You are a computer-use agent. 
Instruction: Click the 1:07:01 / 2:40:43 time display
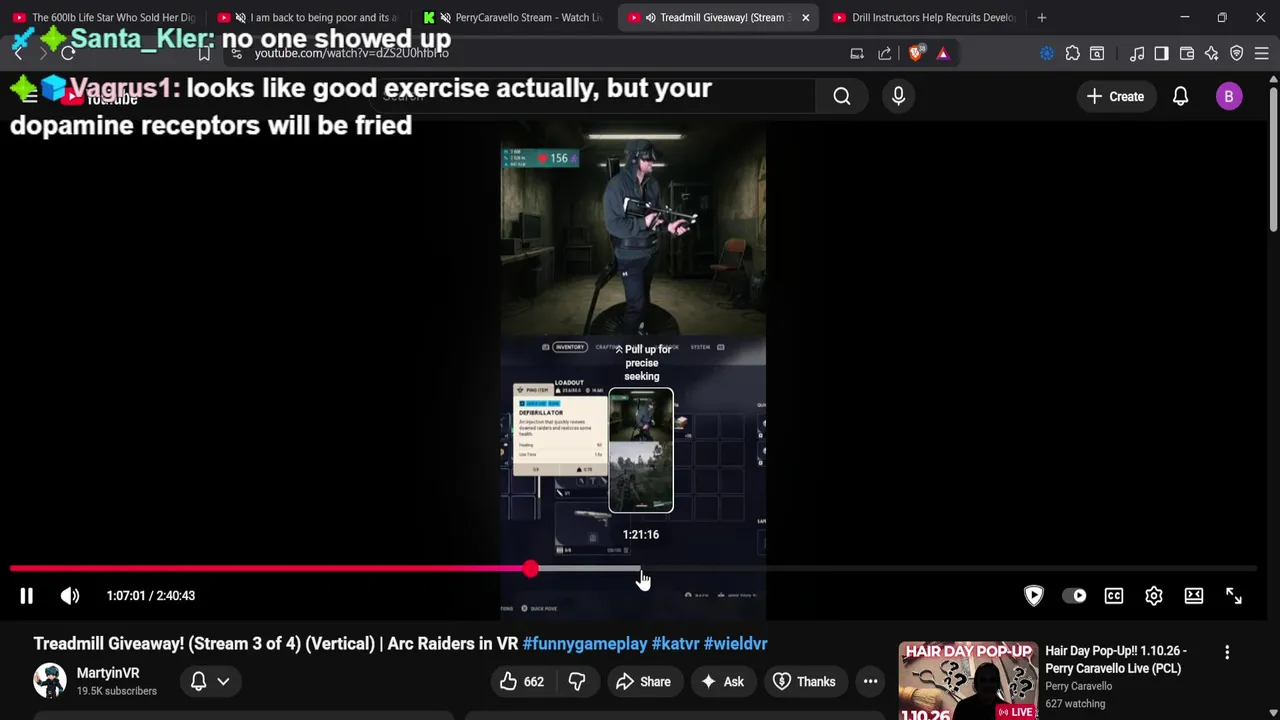(x=151, y=596)
